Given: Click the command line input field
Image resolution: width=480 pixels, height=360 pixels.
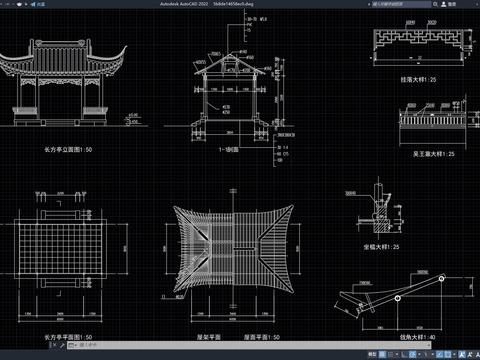Looking at the screenshot, I should [253, 345].
